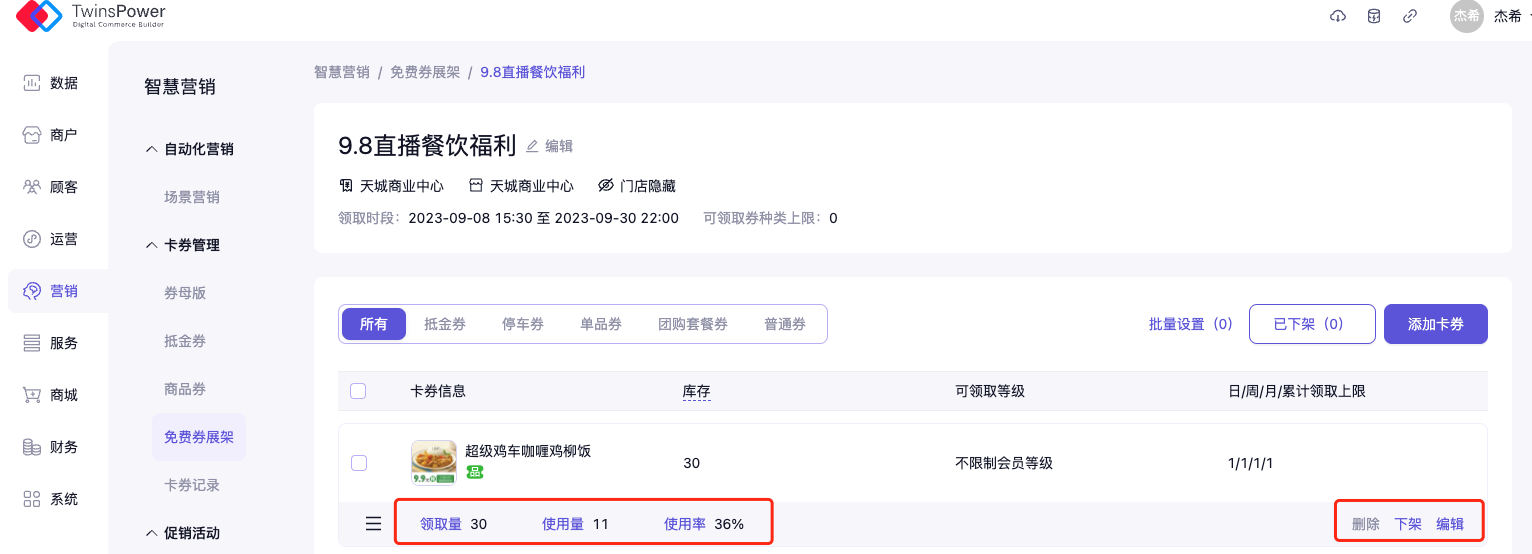Click the pencil 编辑 next to page title
Screen dimensions: 1532x554
coord(549,146)
